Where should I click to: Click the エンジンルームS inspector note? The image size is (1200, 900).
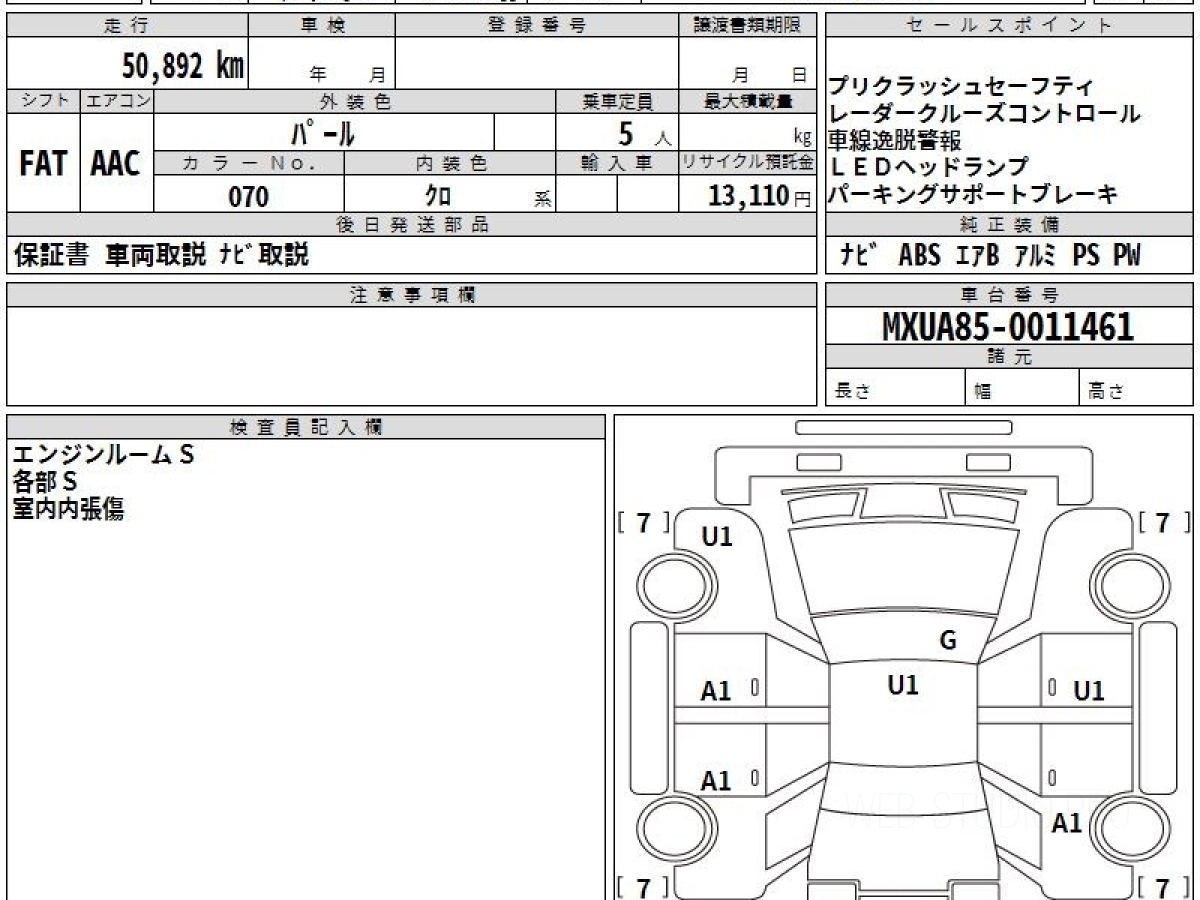[103, 455]
